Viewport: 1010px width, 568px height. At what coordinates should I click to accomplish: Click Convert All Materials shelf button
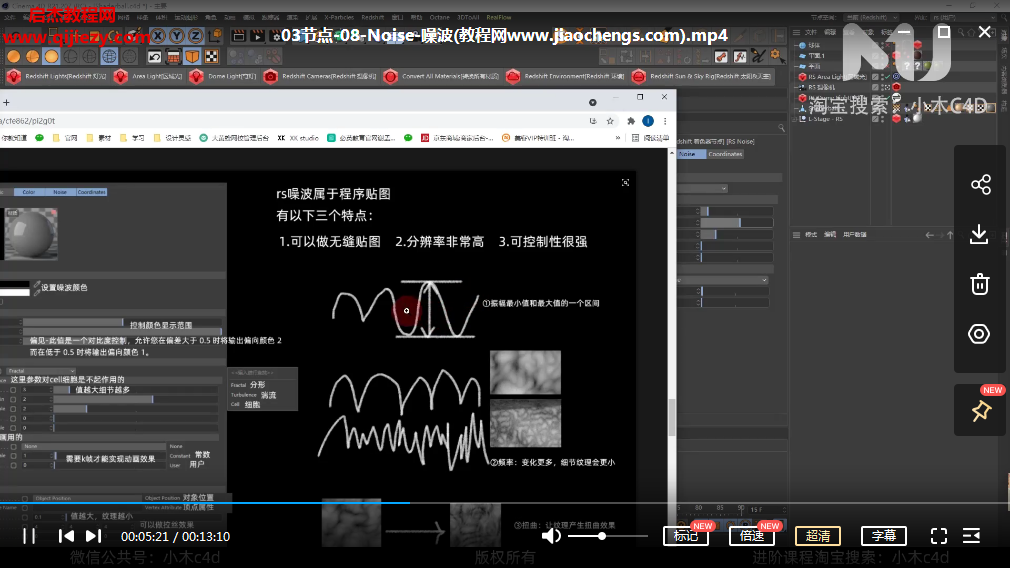pyautogui.click(x=441, y=77)
